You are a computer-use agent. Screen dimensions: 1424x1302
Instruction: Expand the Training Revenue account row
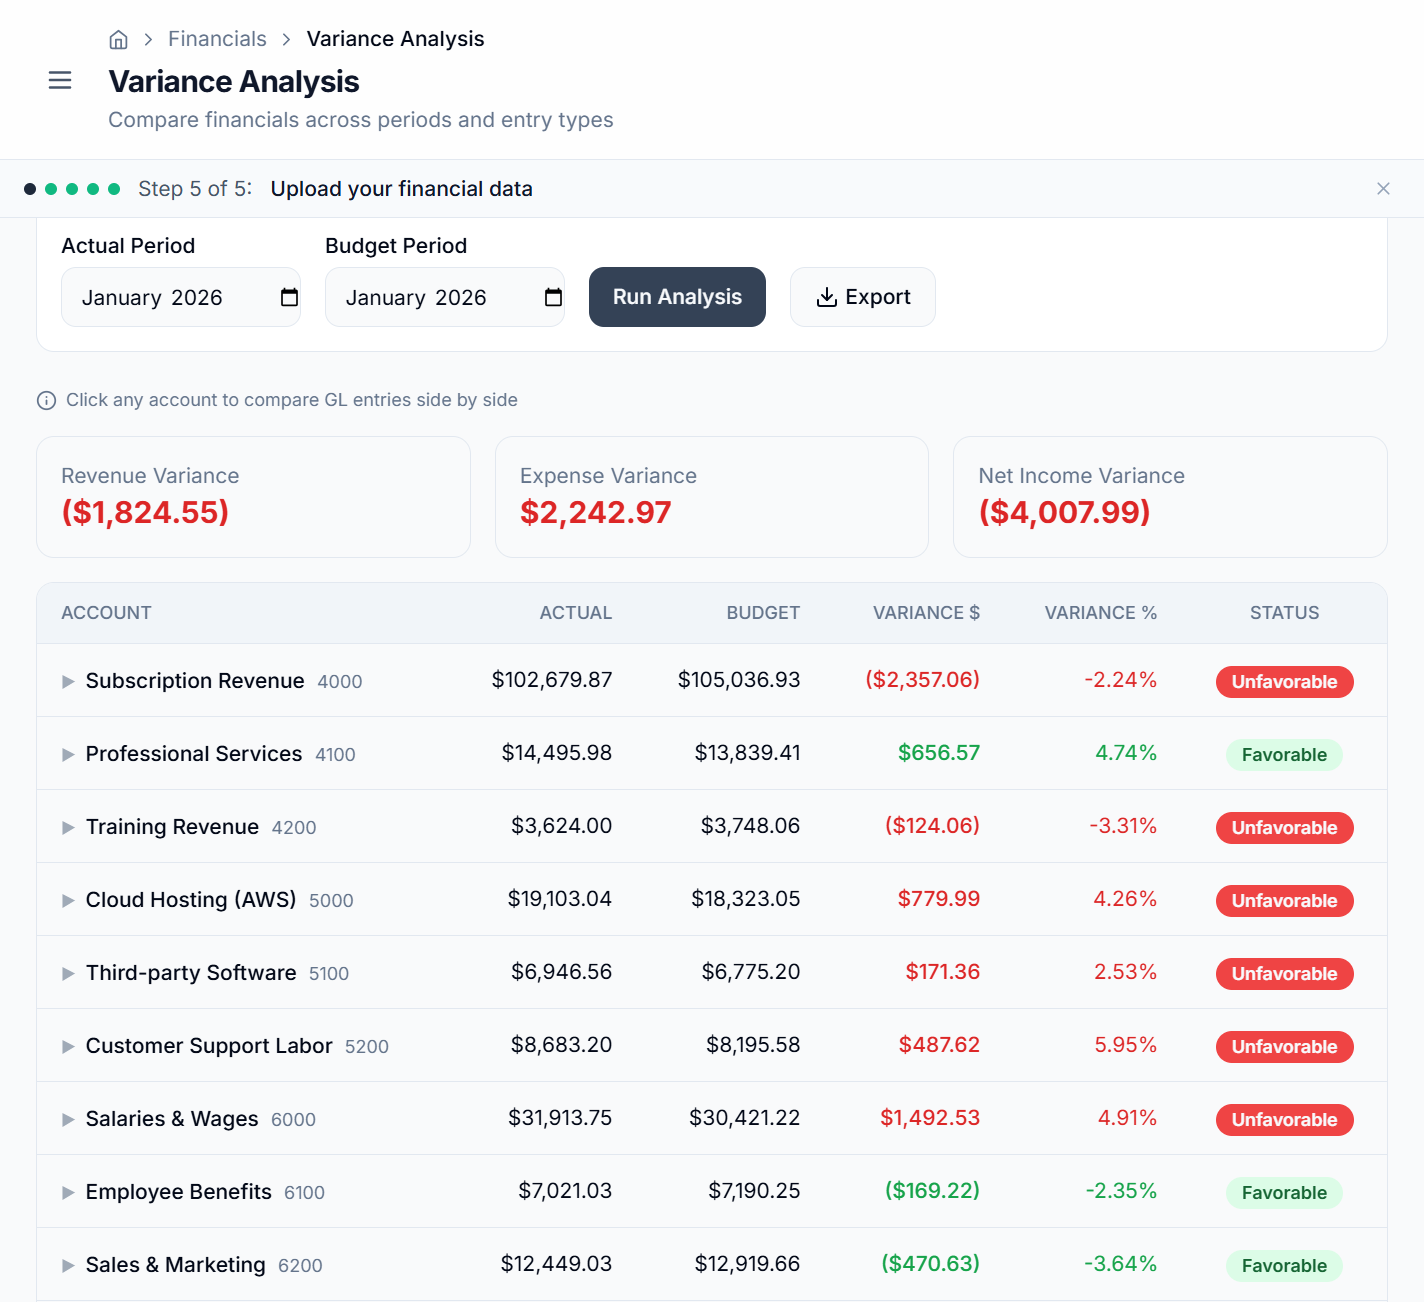point(67,827)
